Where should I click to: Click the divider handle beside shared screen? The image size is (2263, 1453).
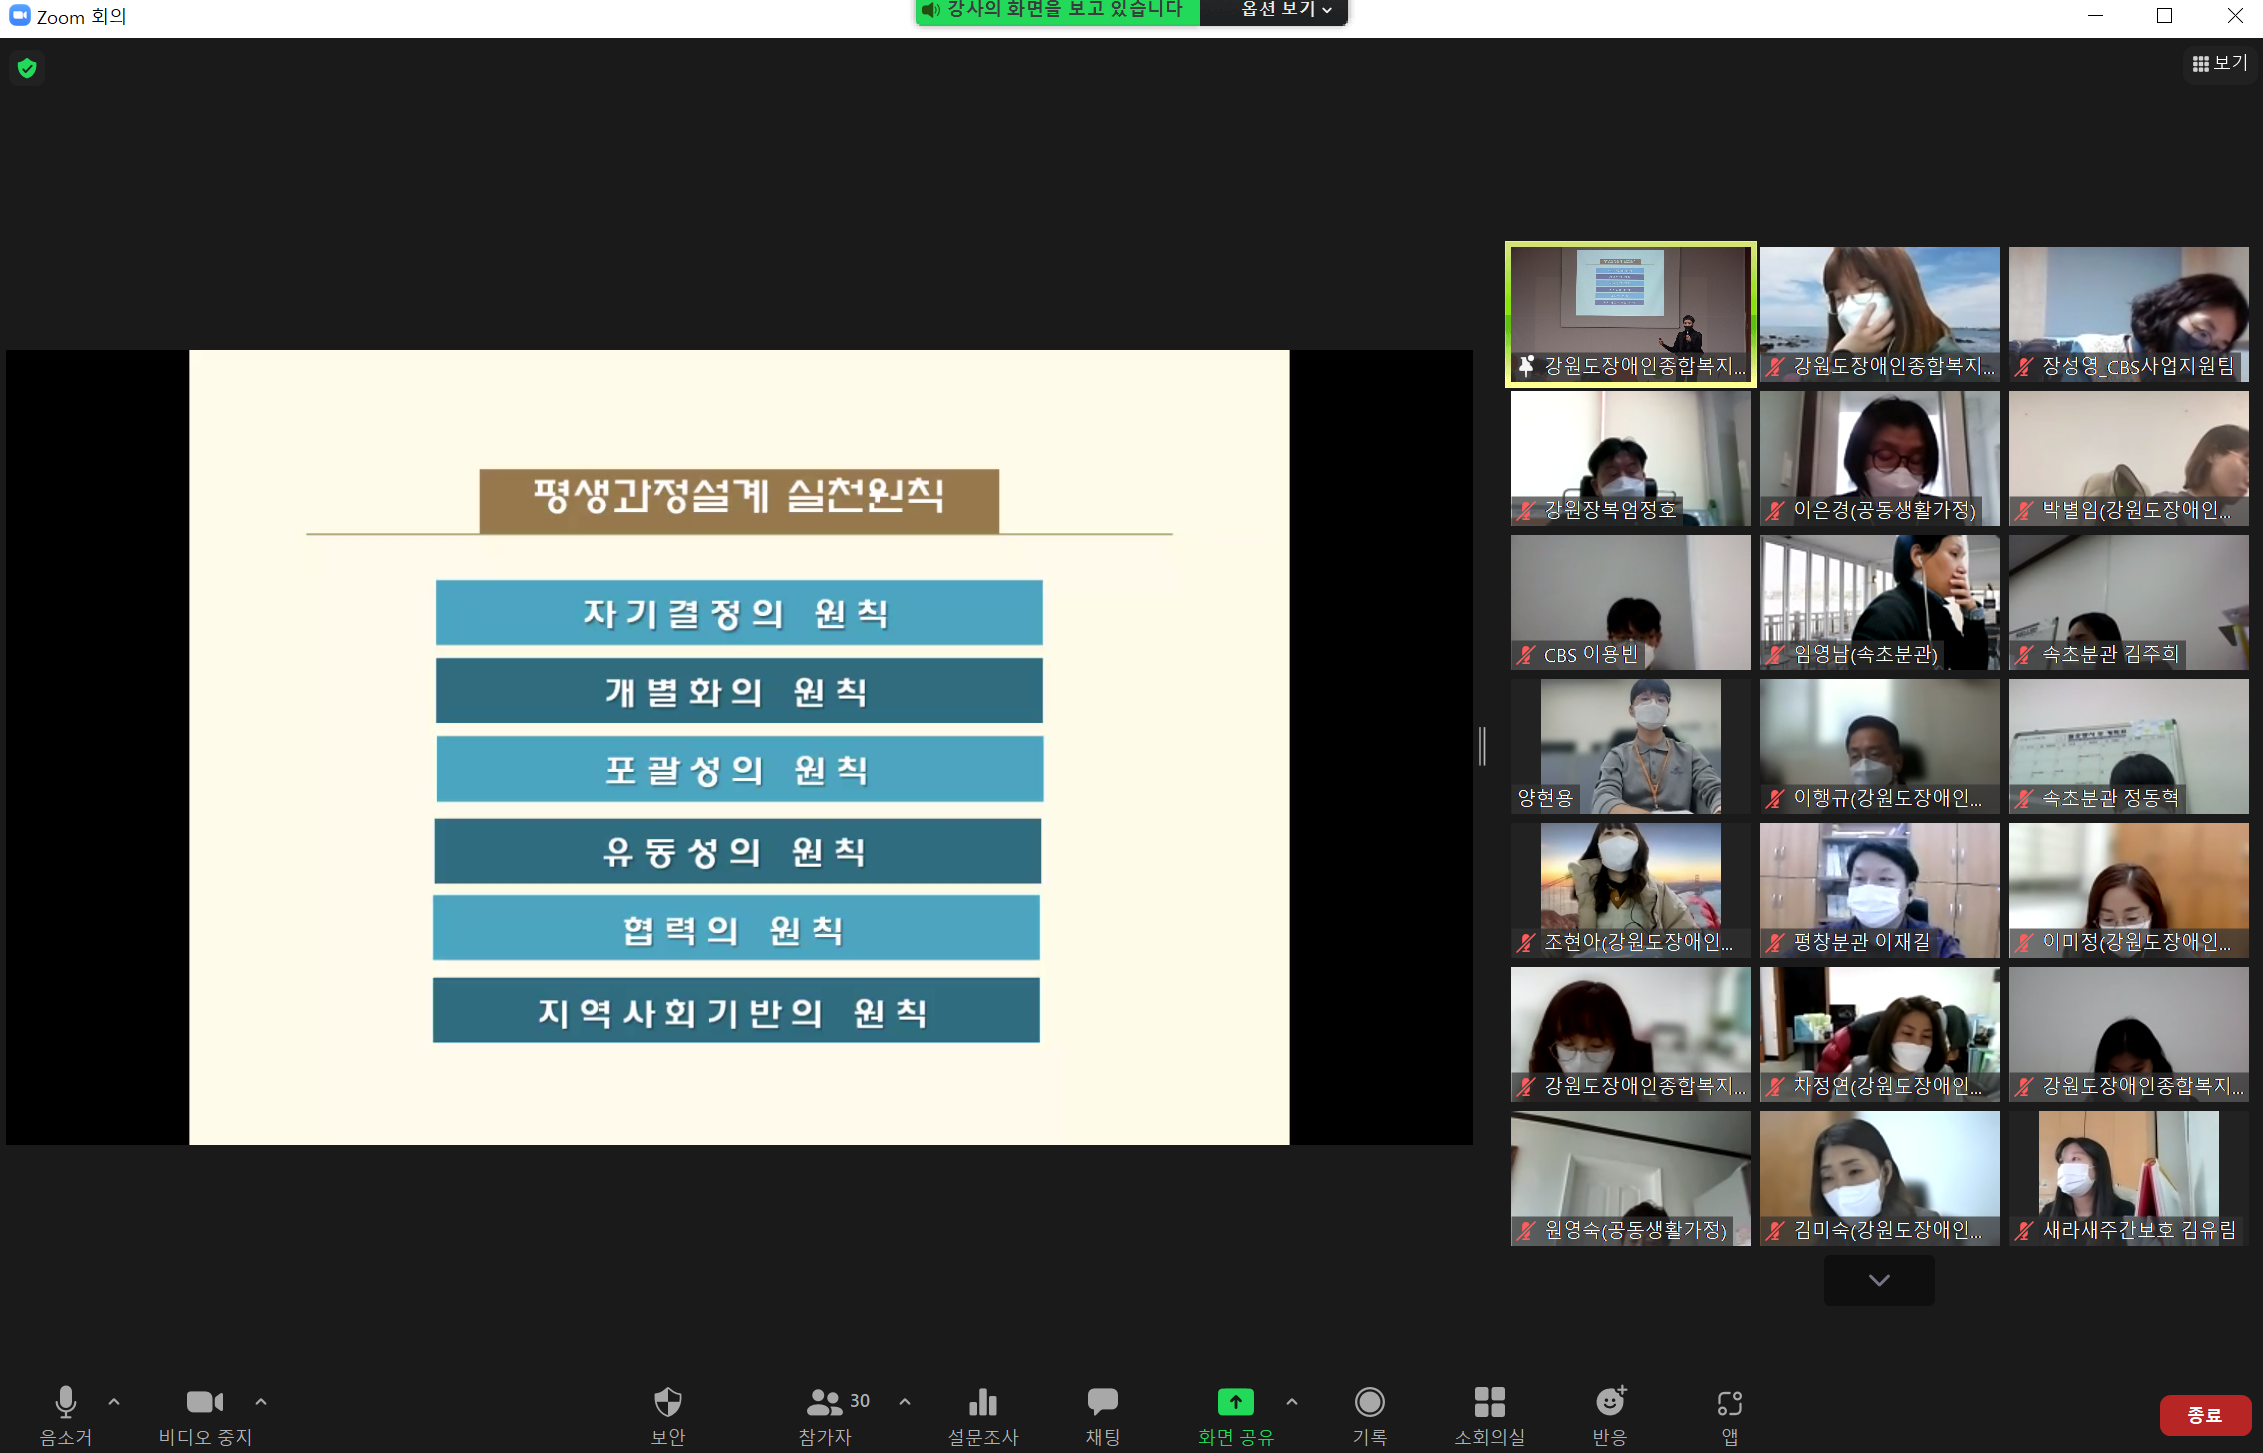[x=1482, y=746]
